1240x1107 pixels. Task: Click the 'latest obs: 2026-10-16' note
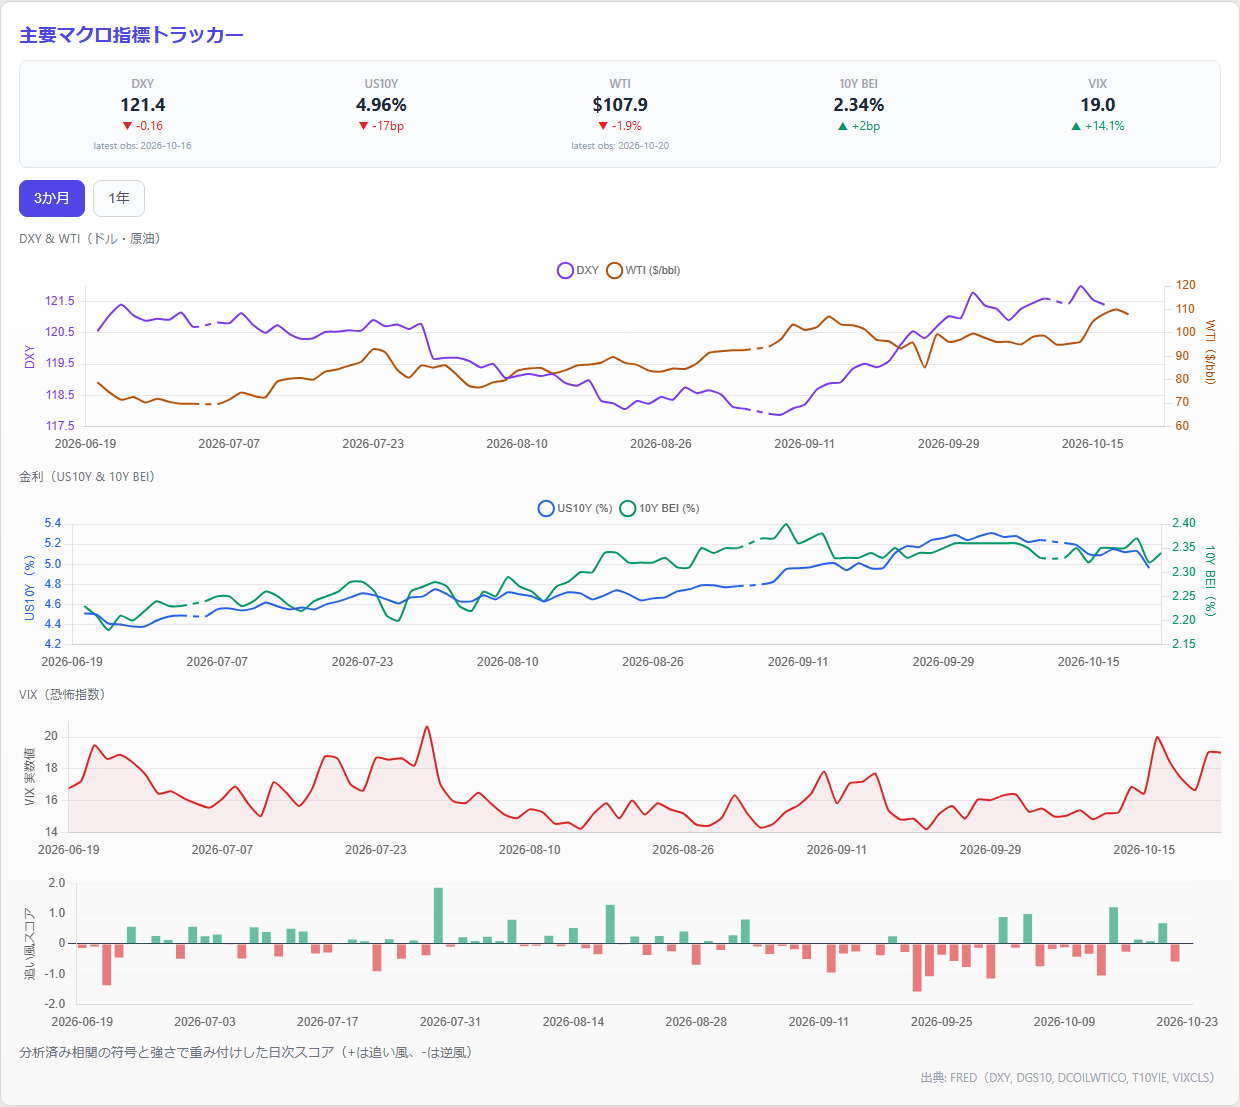(x=143, y=146)
